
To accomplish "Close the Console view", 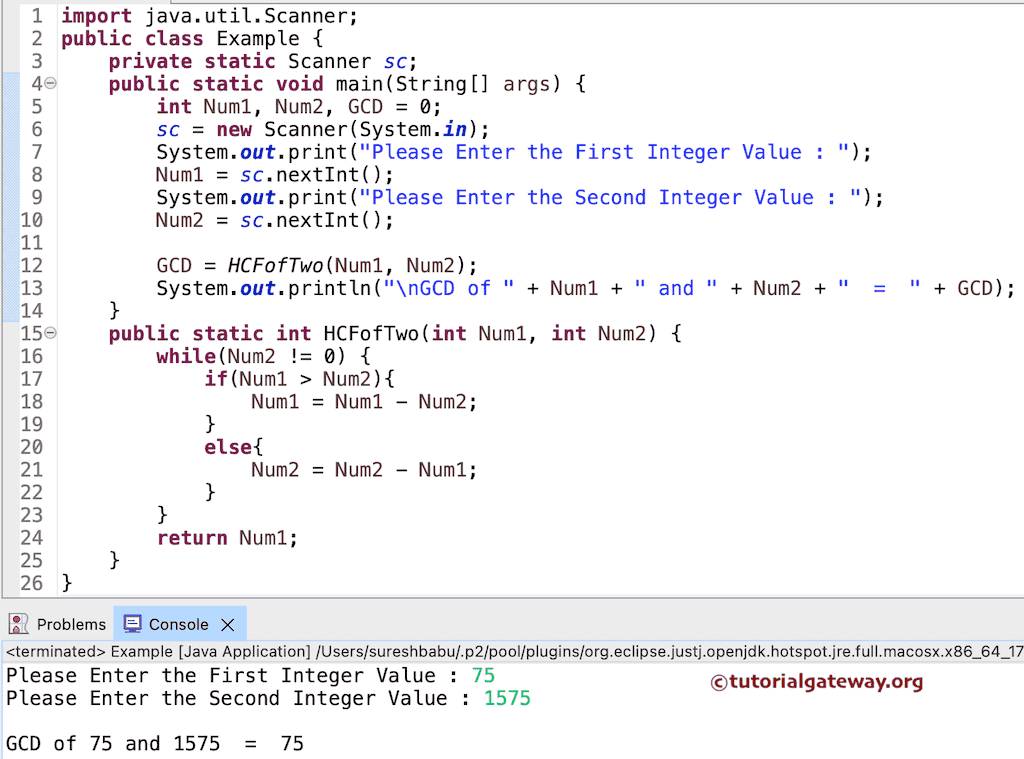I will (227, 624).
